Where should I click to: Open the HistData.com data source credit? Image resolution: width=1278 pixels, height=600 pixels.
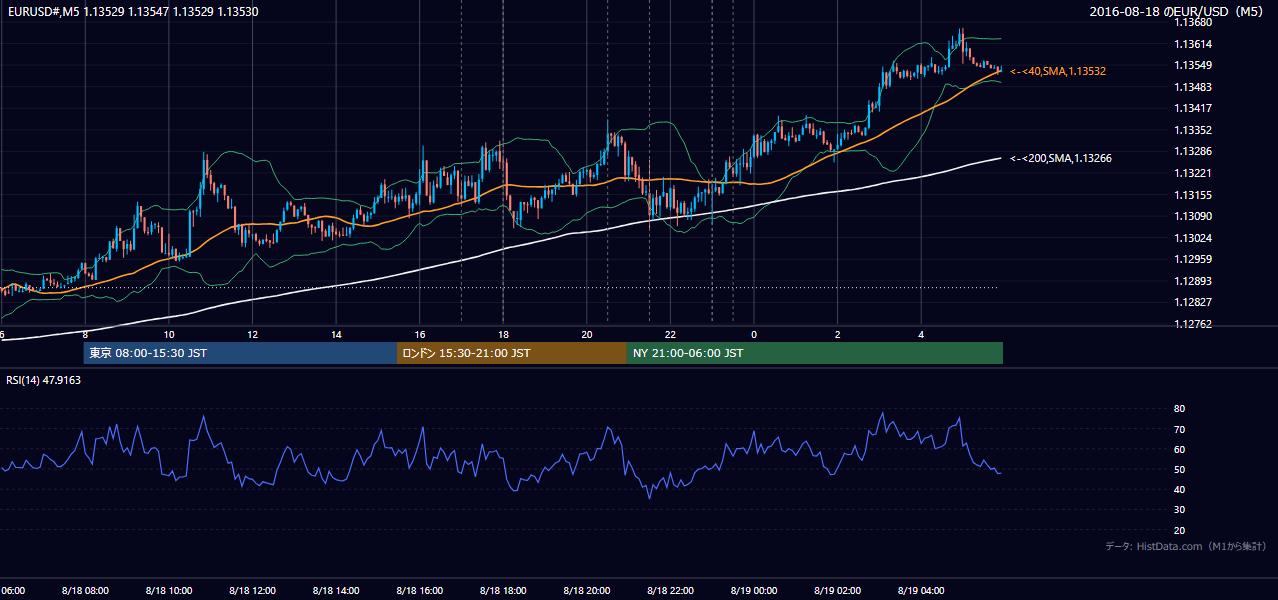(x=1186, y=546)
